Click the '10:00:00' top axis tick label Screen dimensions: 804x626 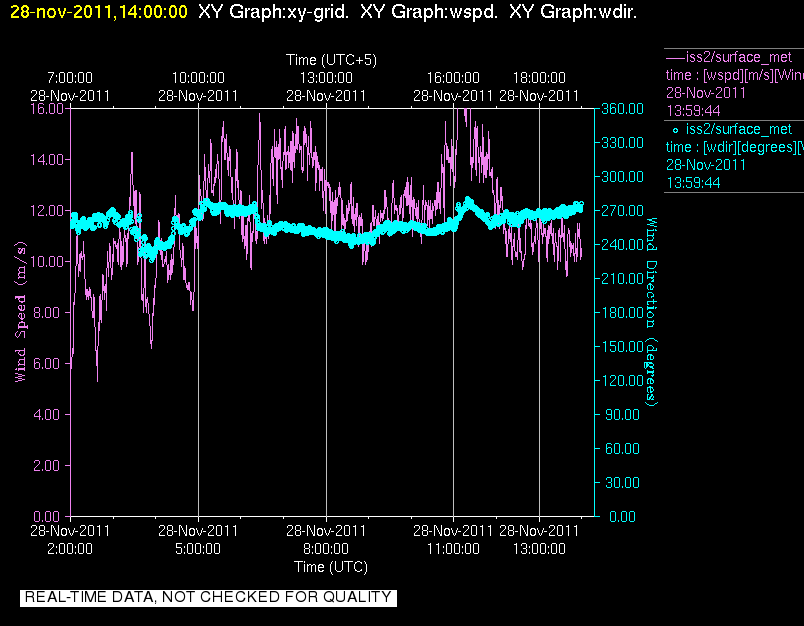198,78
